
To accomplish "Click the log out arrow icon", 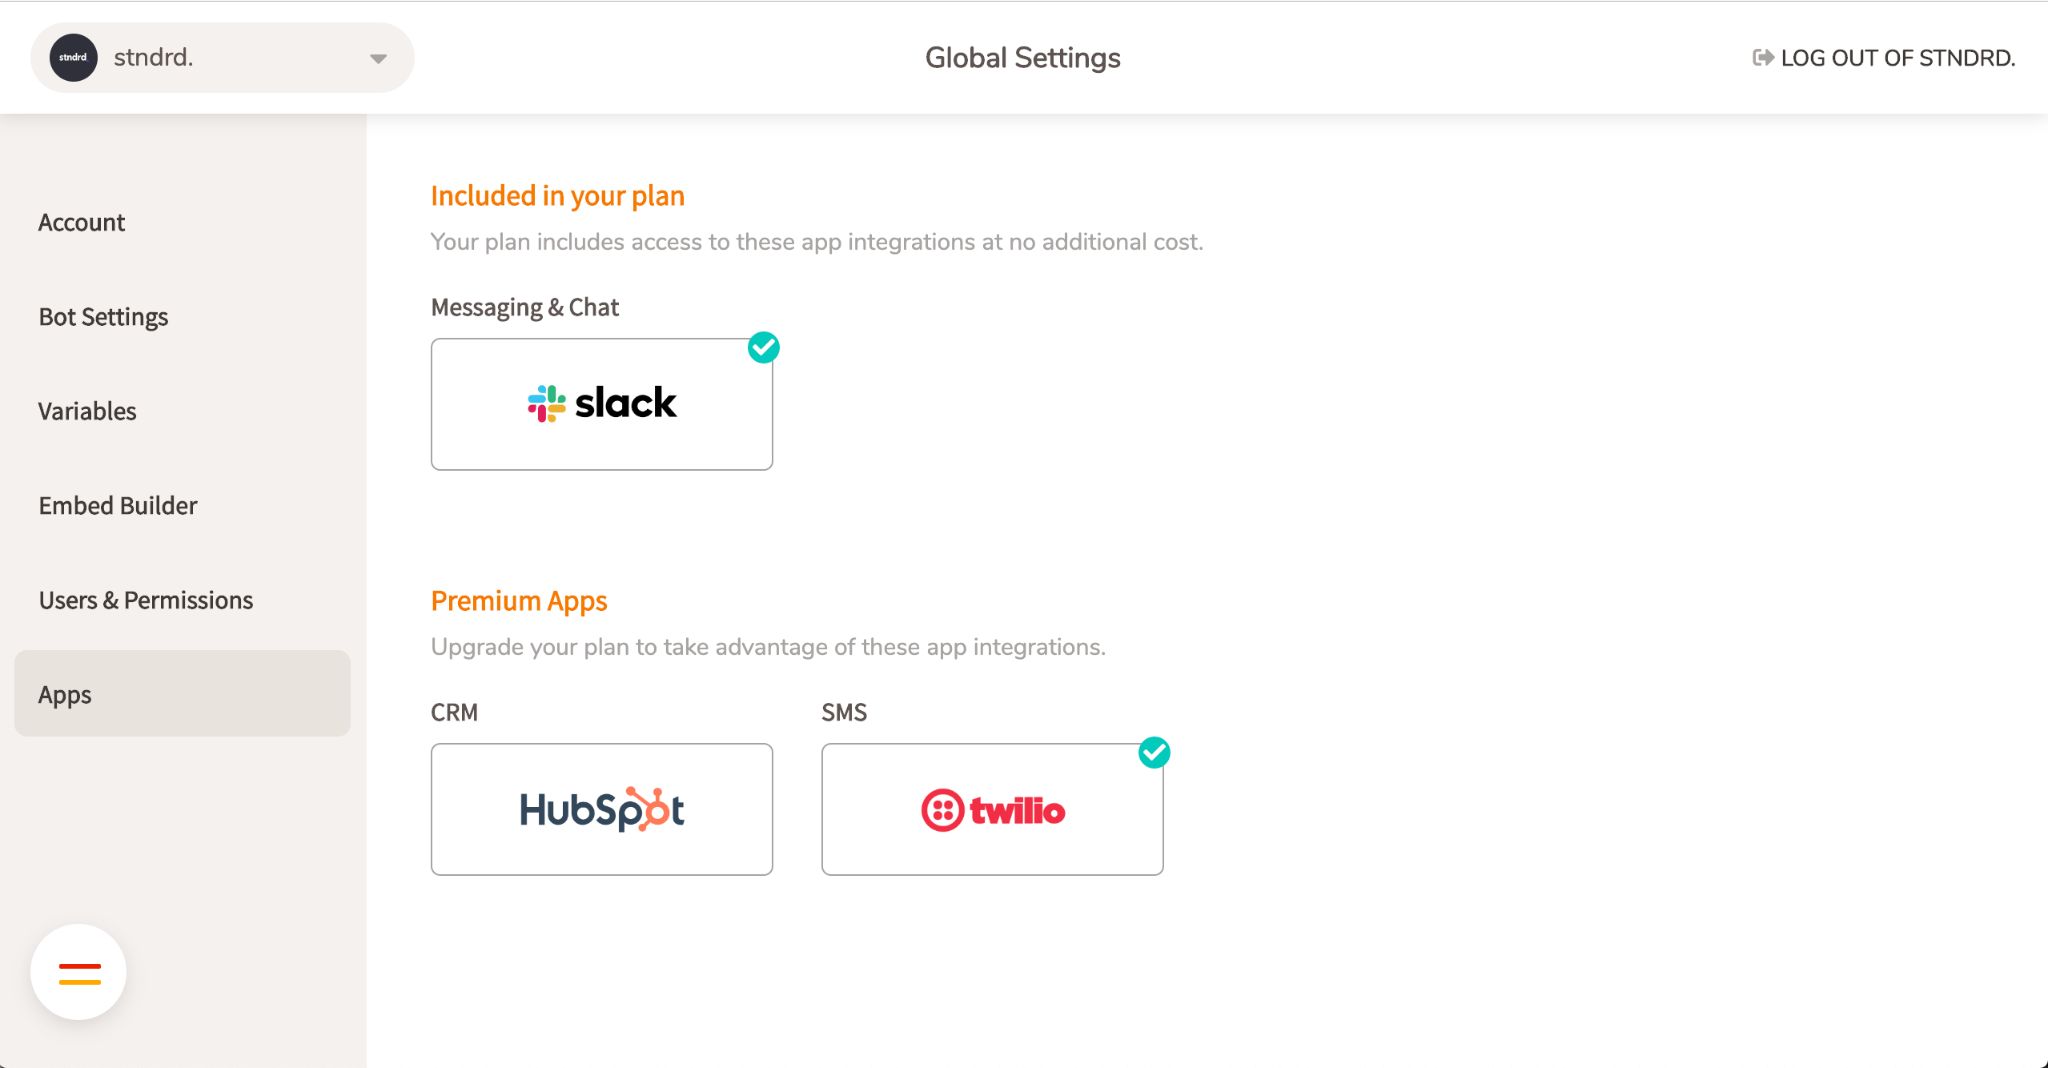I will click(1762, 57).
